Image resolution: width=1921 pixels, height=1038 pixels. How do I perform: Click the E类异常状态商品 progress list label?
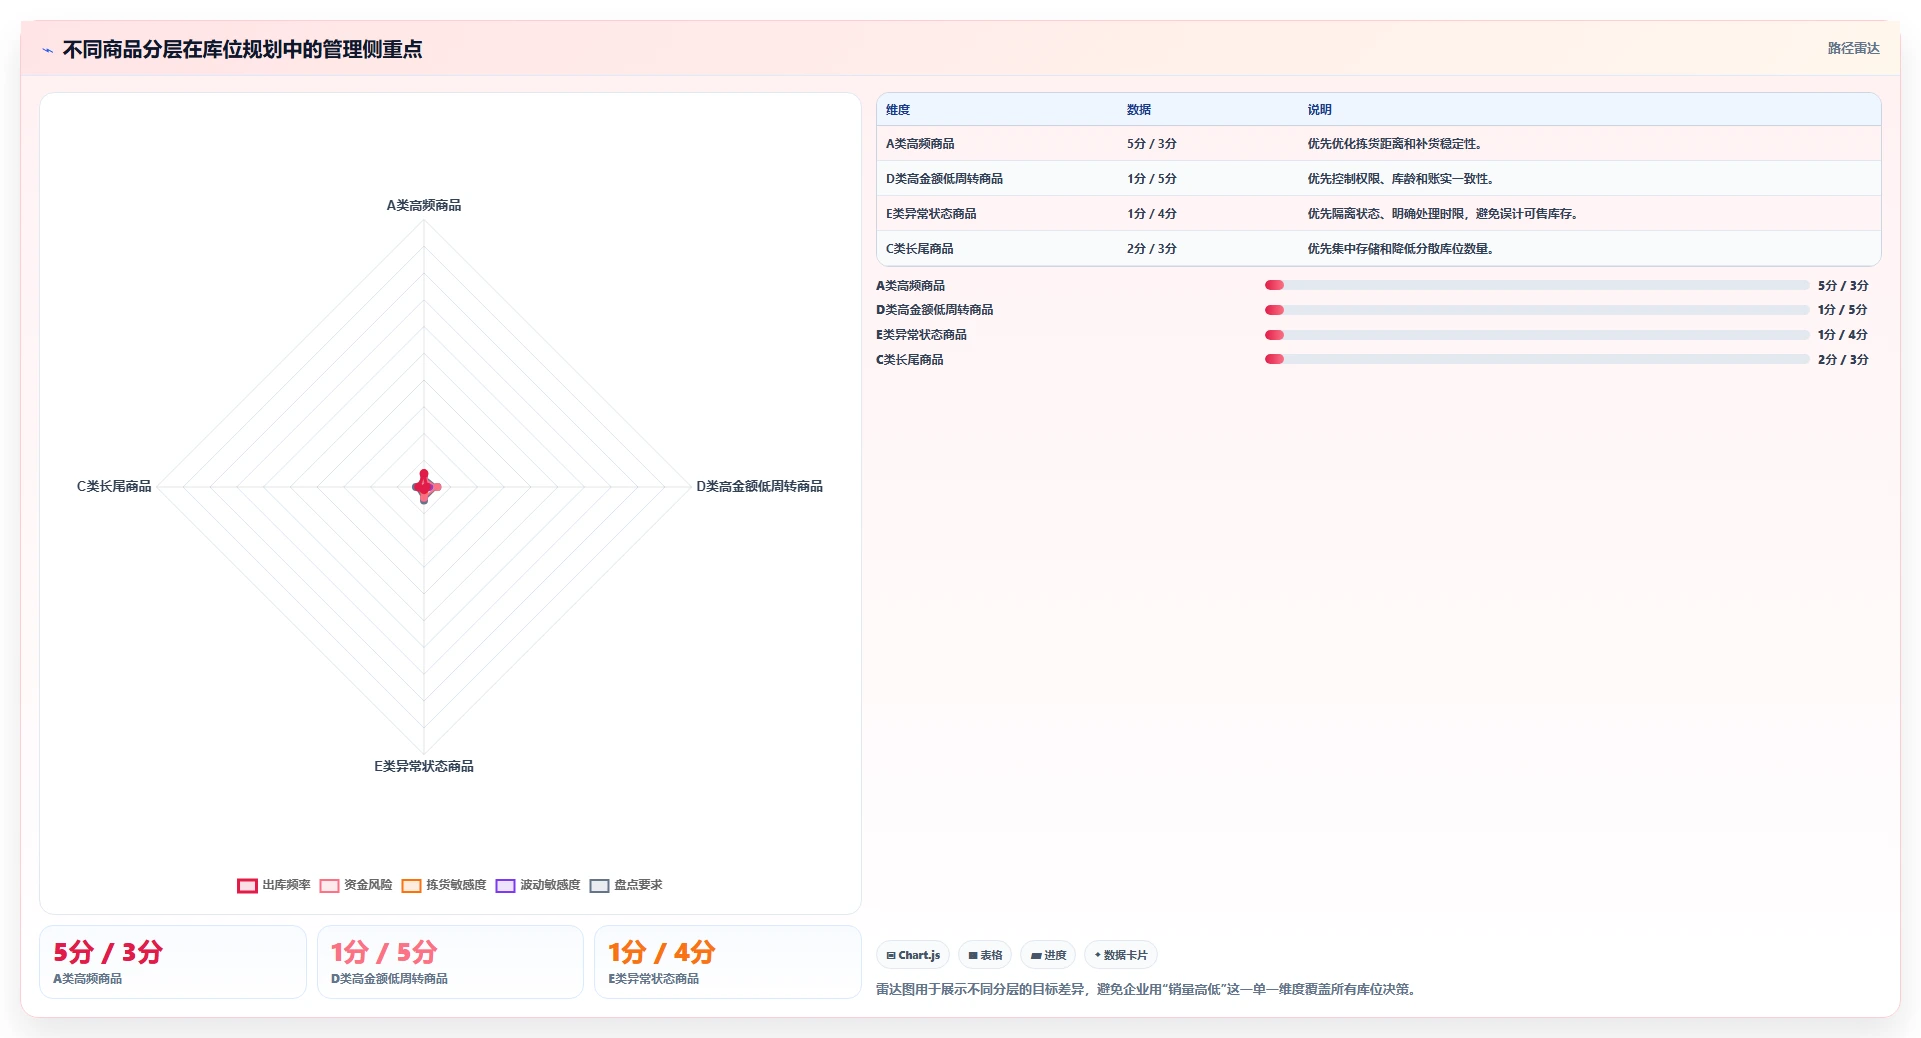coord(922,335)
